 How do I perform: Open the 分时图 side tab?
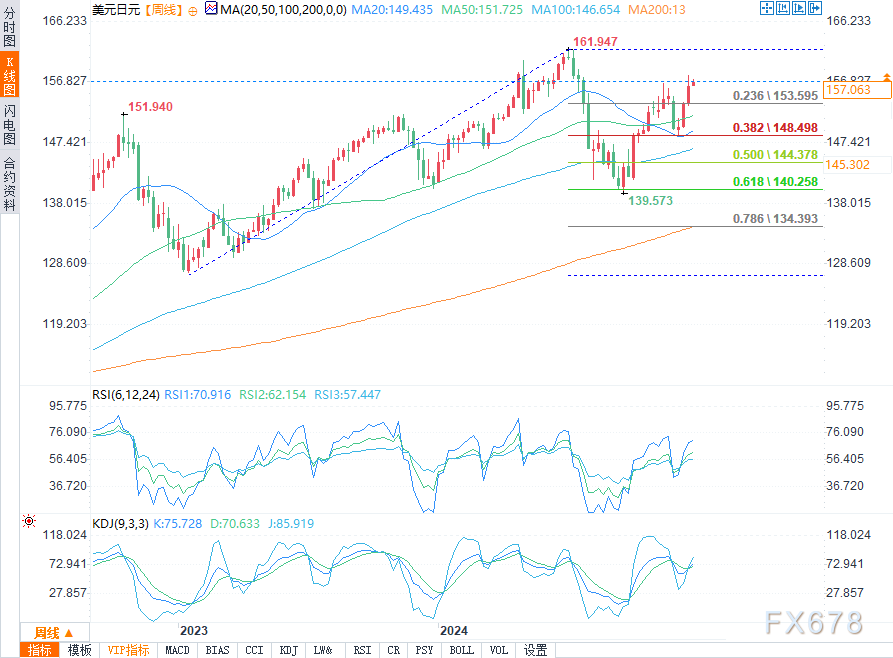[10, 26]
